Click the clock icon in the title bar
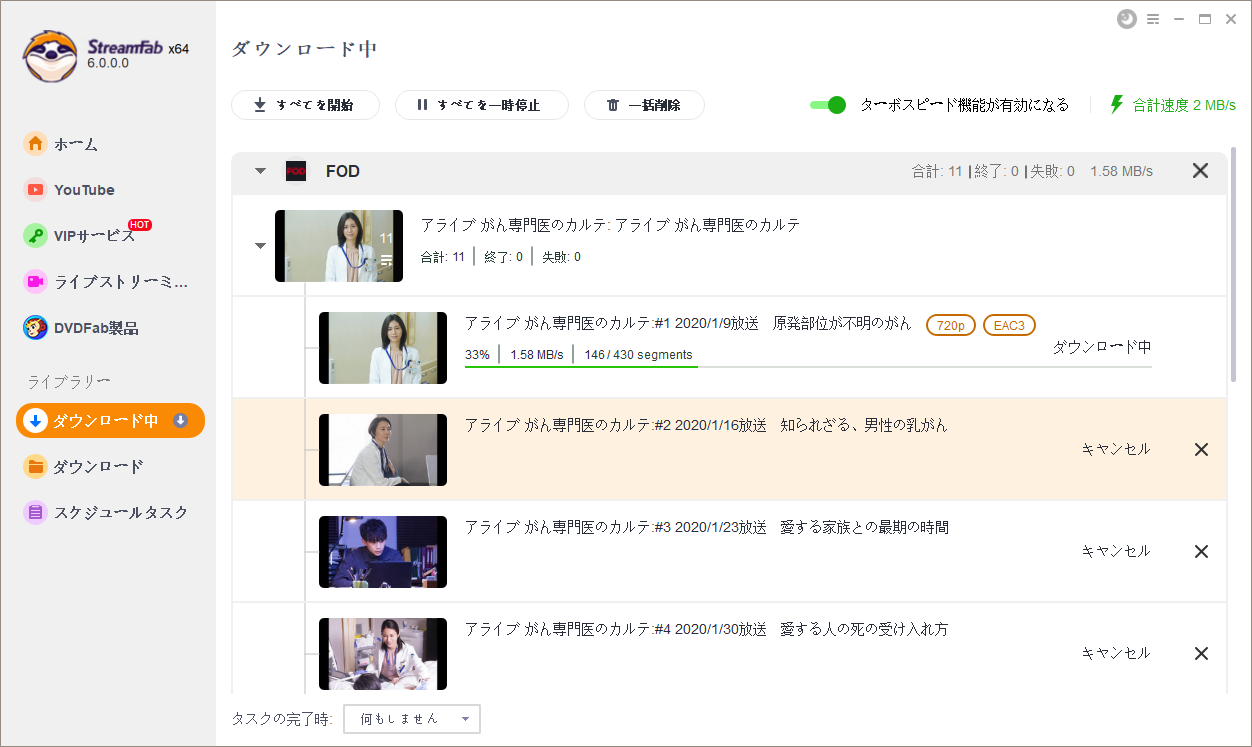This screenshot has width=1252, height=747. (x=1127, y=19)
